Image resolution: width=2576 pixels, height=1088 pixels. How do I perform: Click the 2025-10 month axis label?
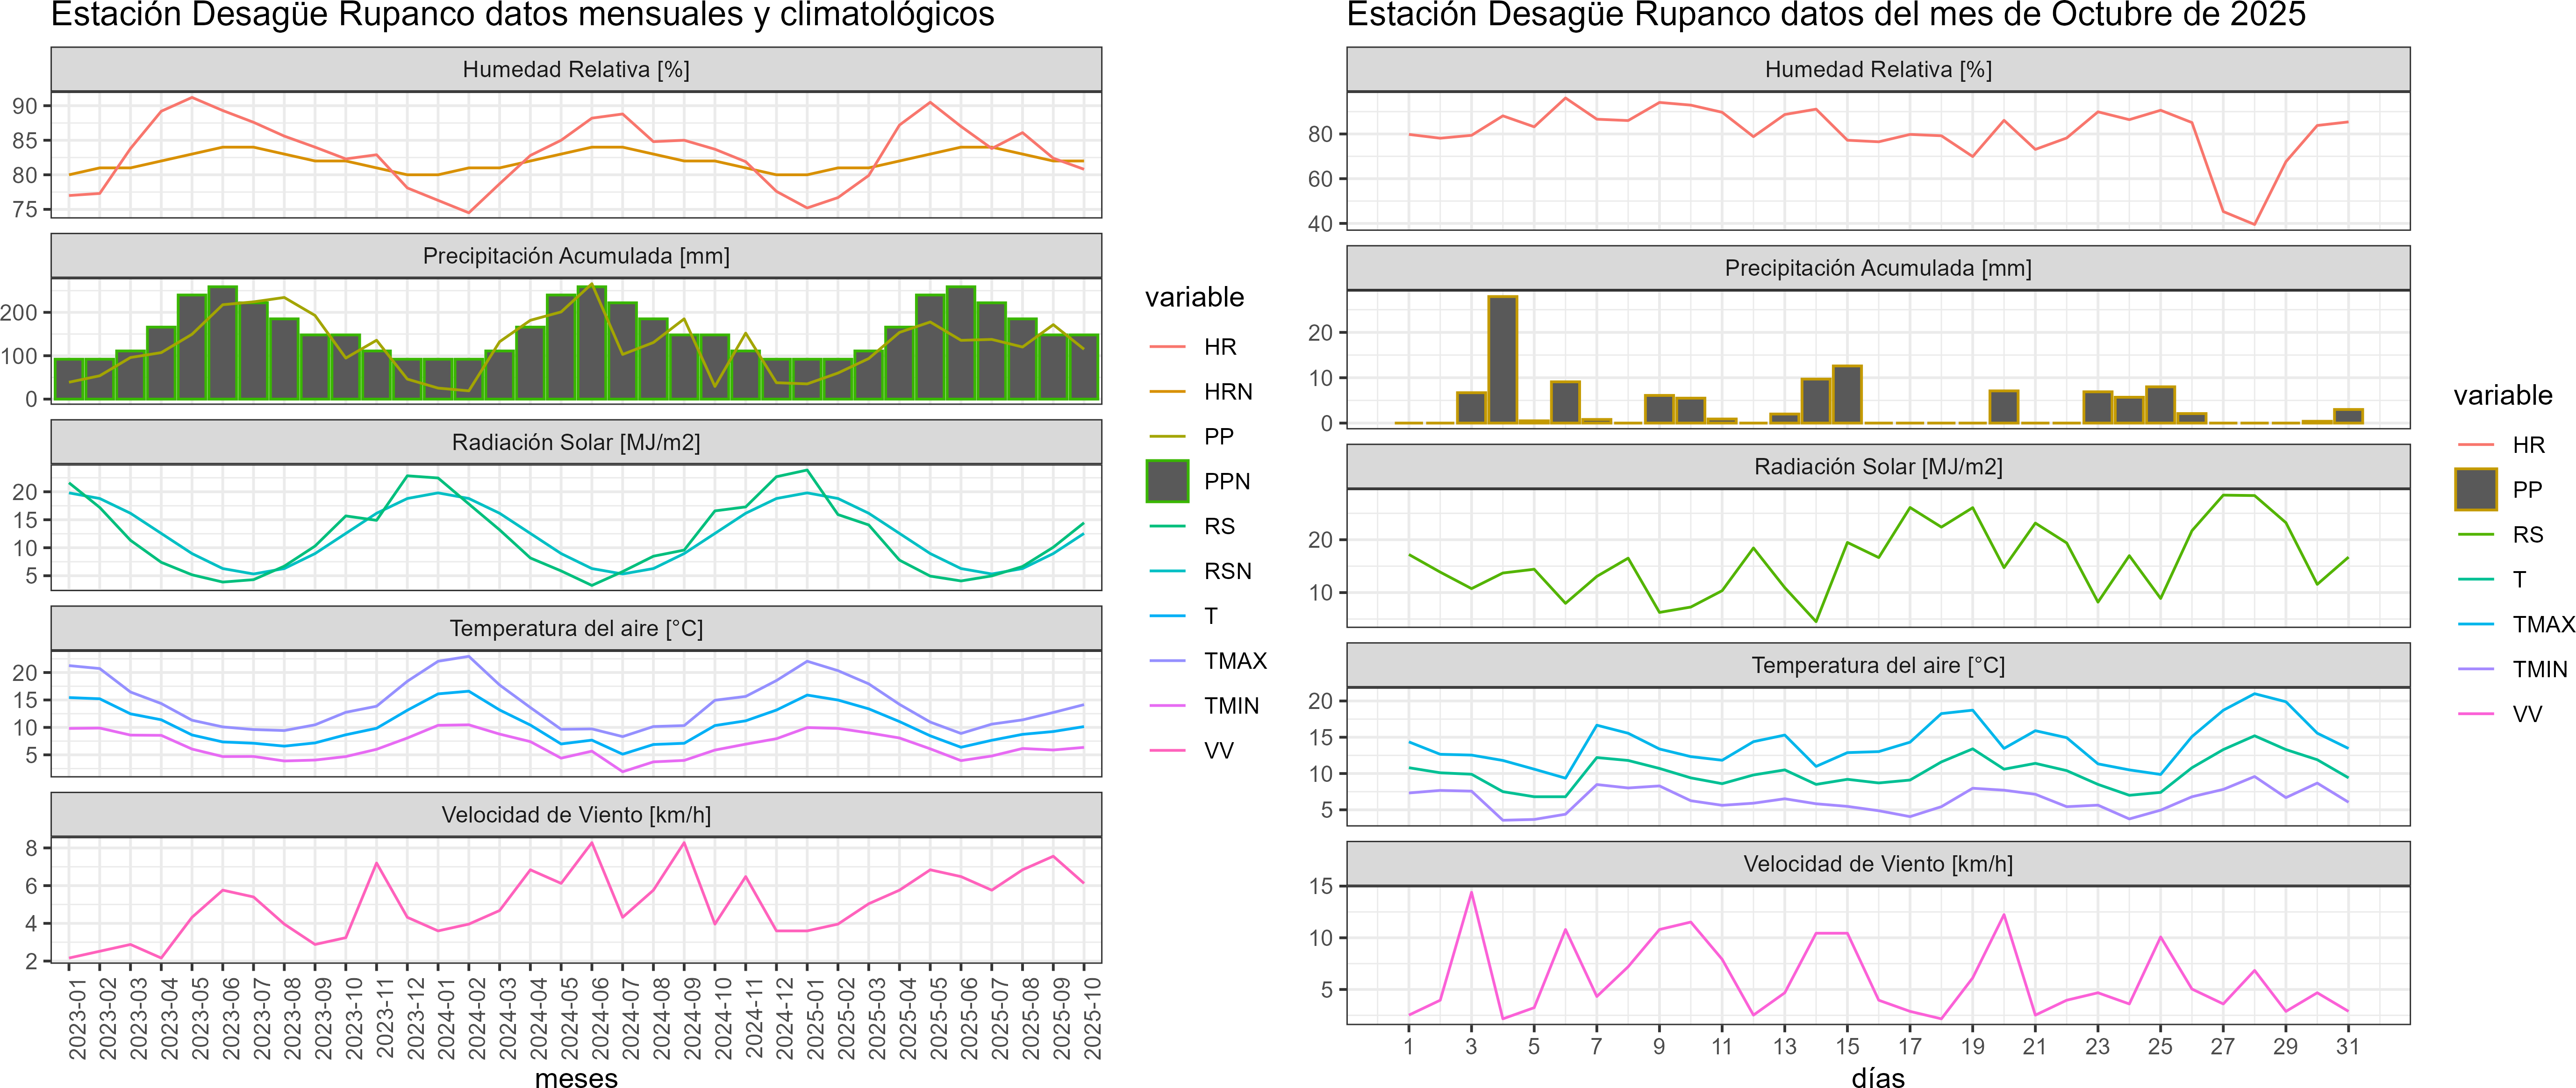coord(1092,1018)
